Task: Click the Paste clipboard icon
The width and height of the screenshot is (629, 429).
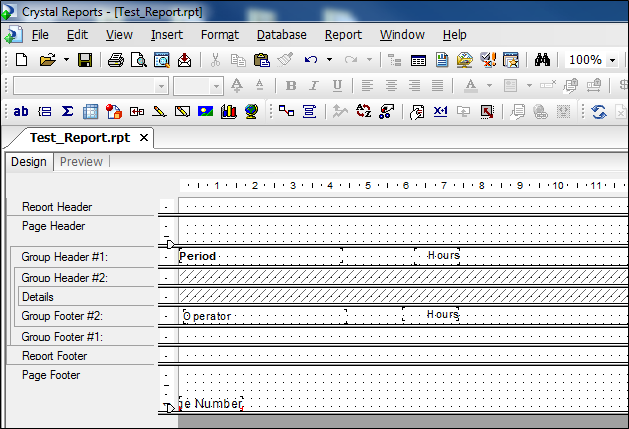Action: (262, 60)
